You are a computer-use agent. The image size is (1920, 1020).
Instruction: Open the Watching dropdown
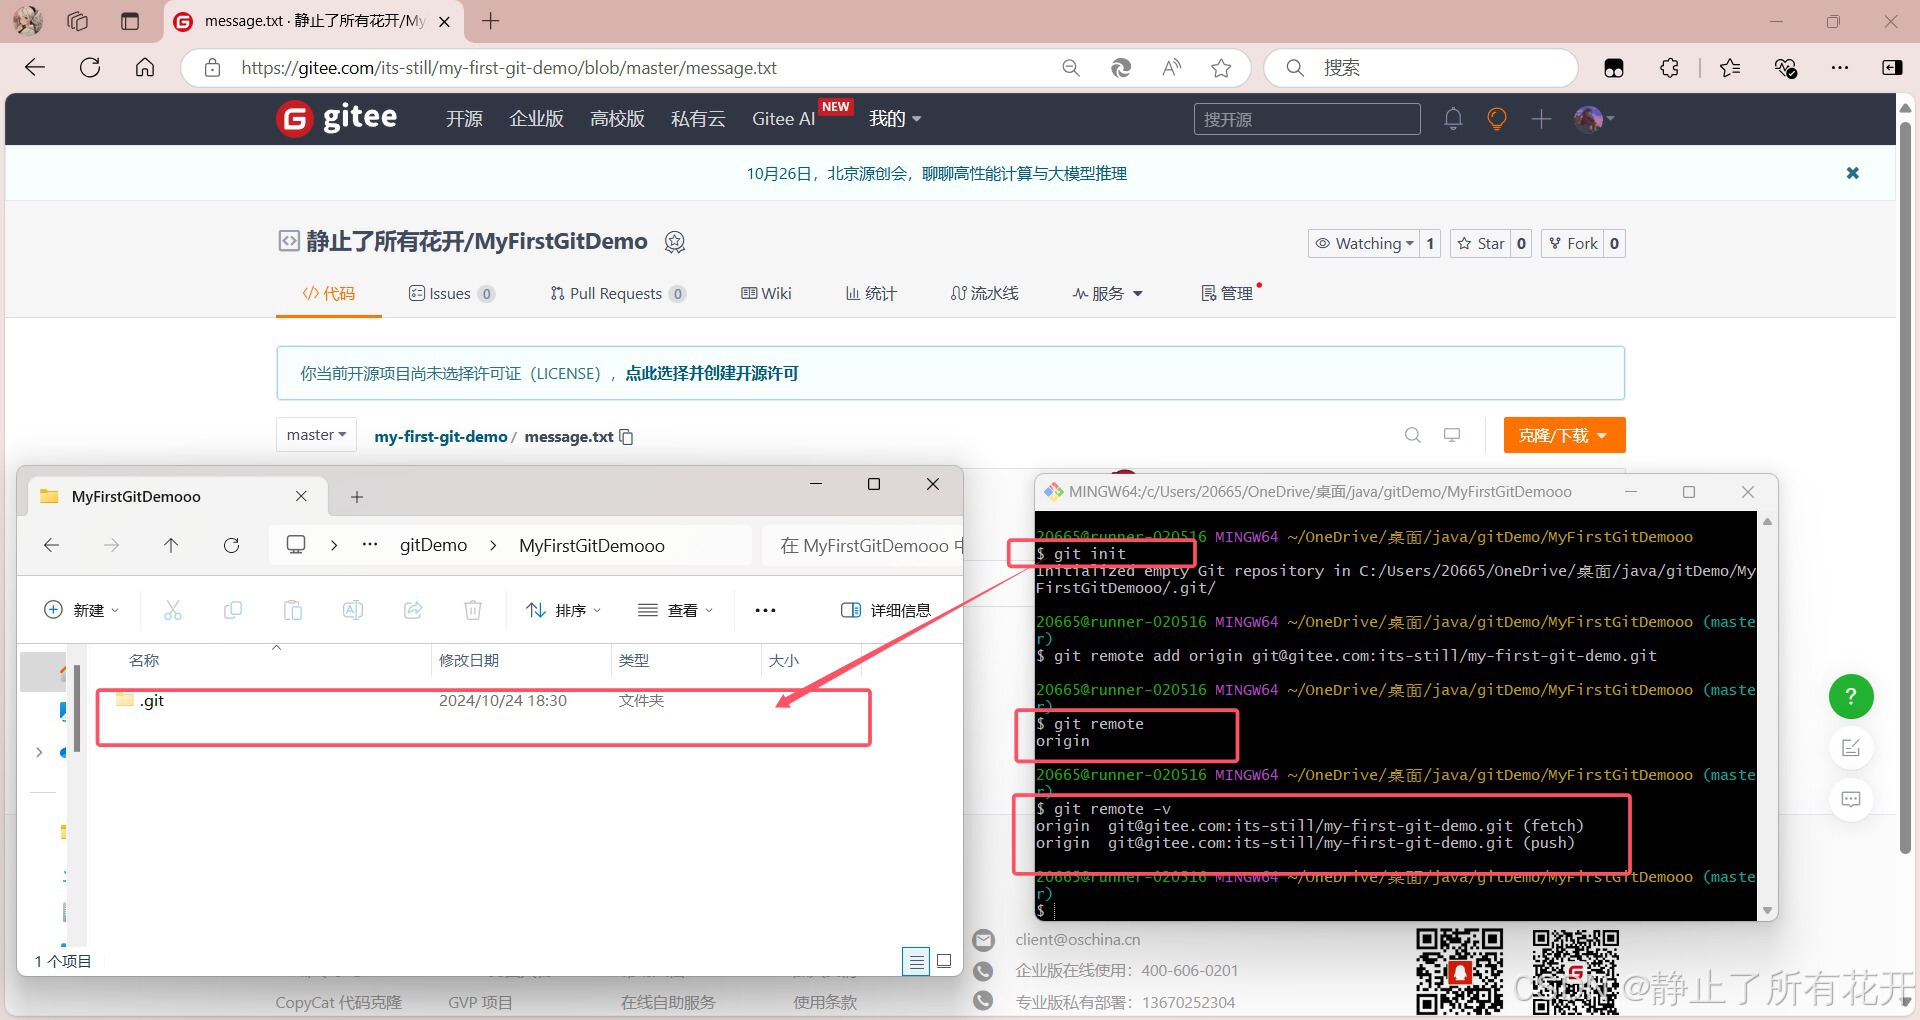point(1364,243)
